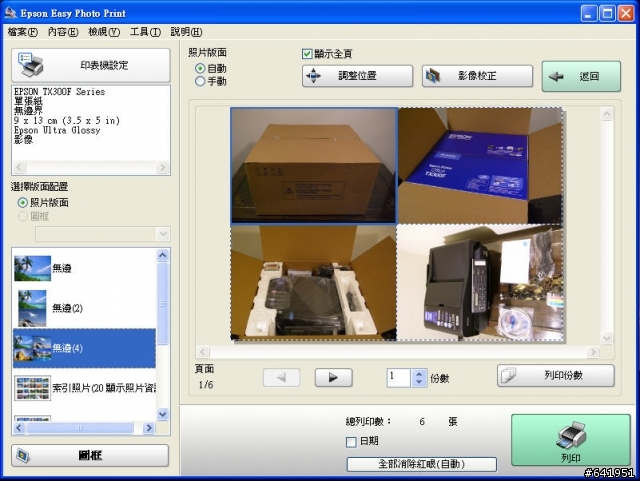Select index photo layout 索引照片(20
The height and width of the screenshot is (481, 640).
coord(84,388)
